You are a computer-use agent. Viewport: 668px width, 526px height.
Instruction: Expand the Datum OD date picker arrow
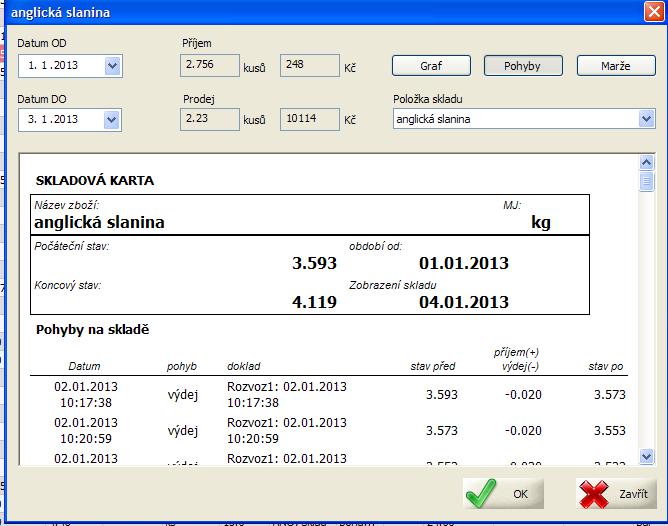[112, 66]
